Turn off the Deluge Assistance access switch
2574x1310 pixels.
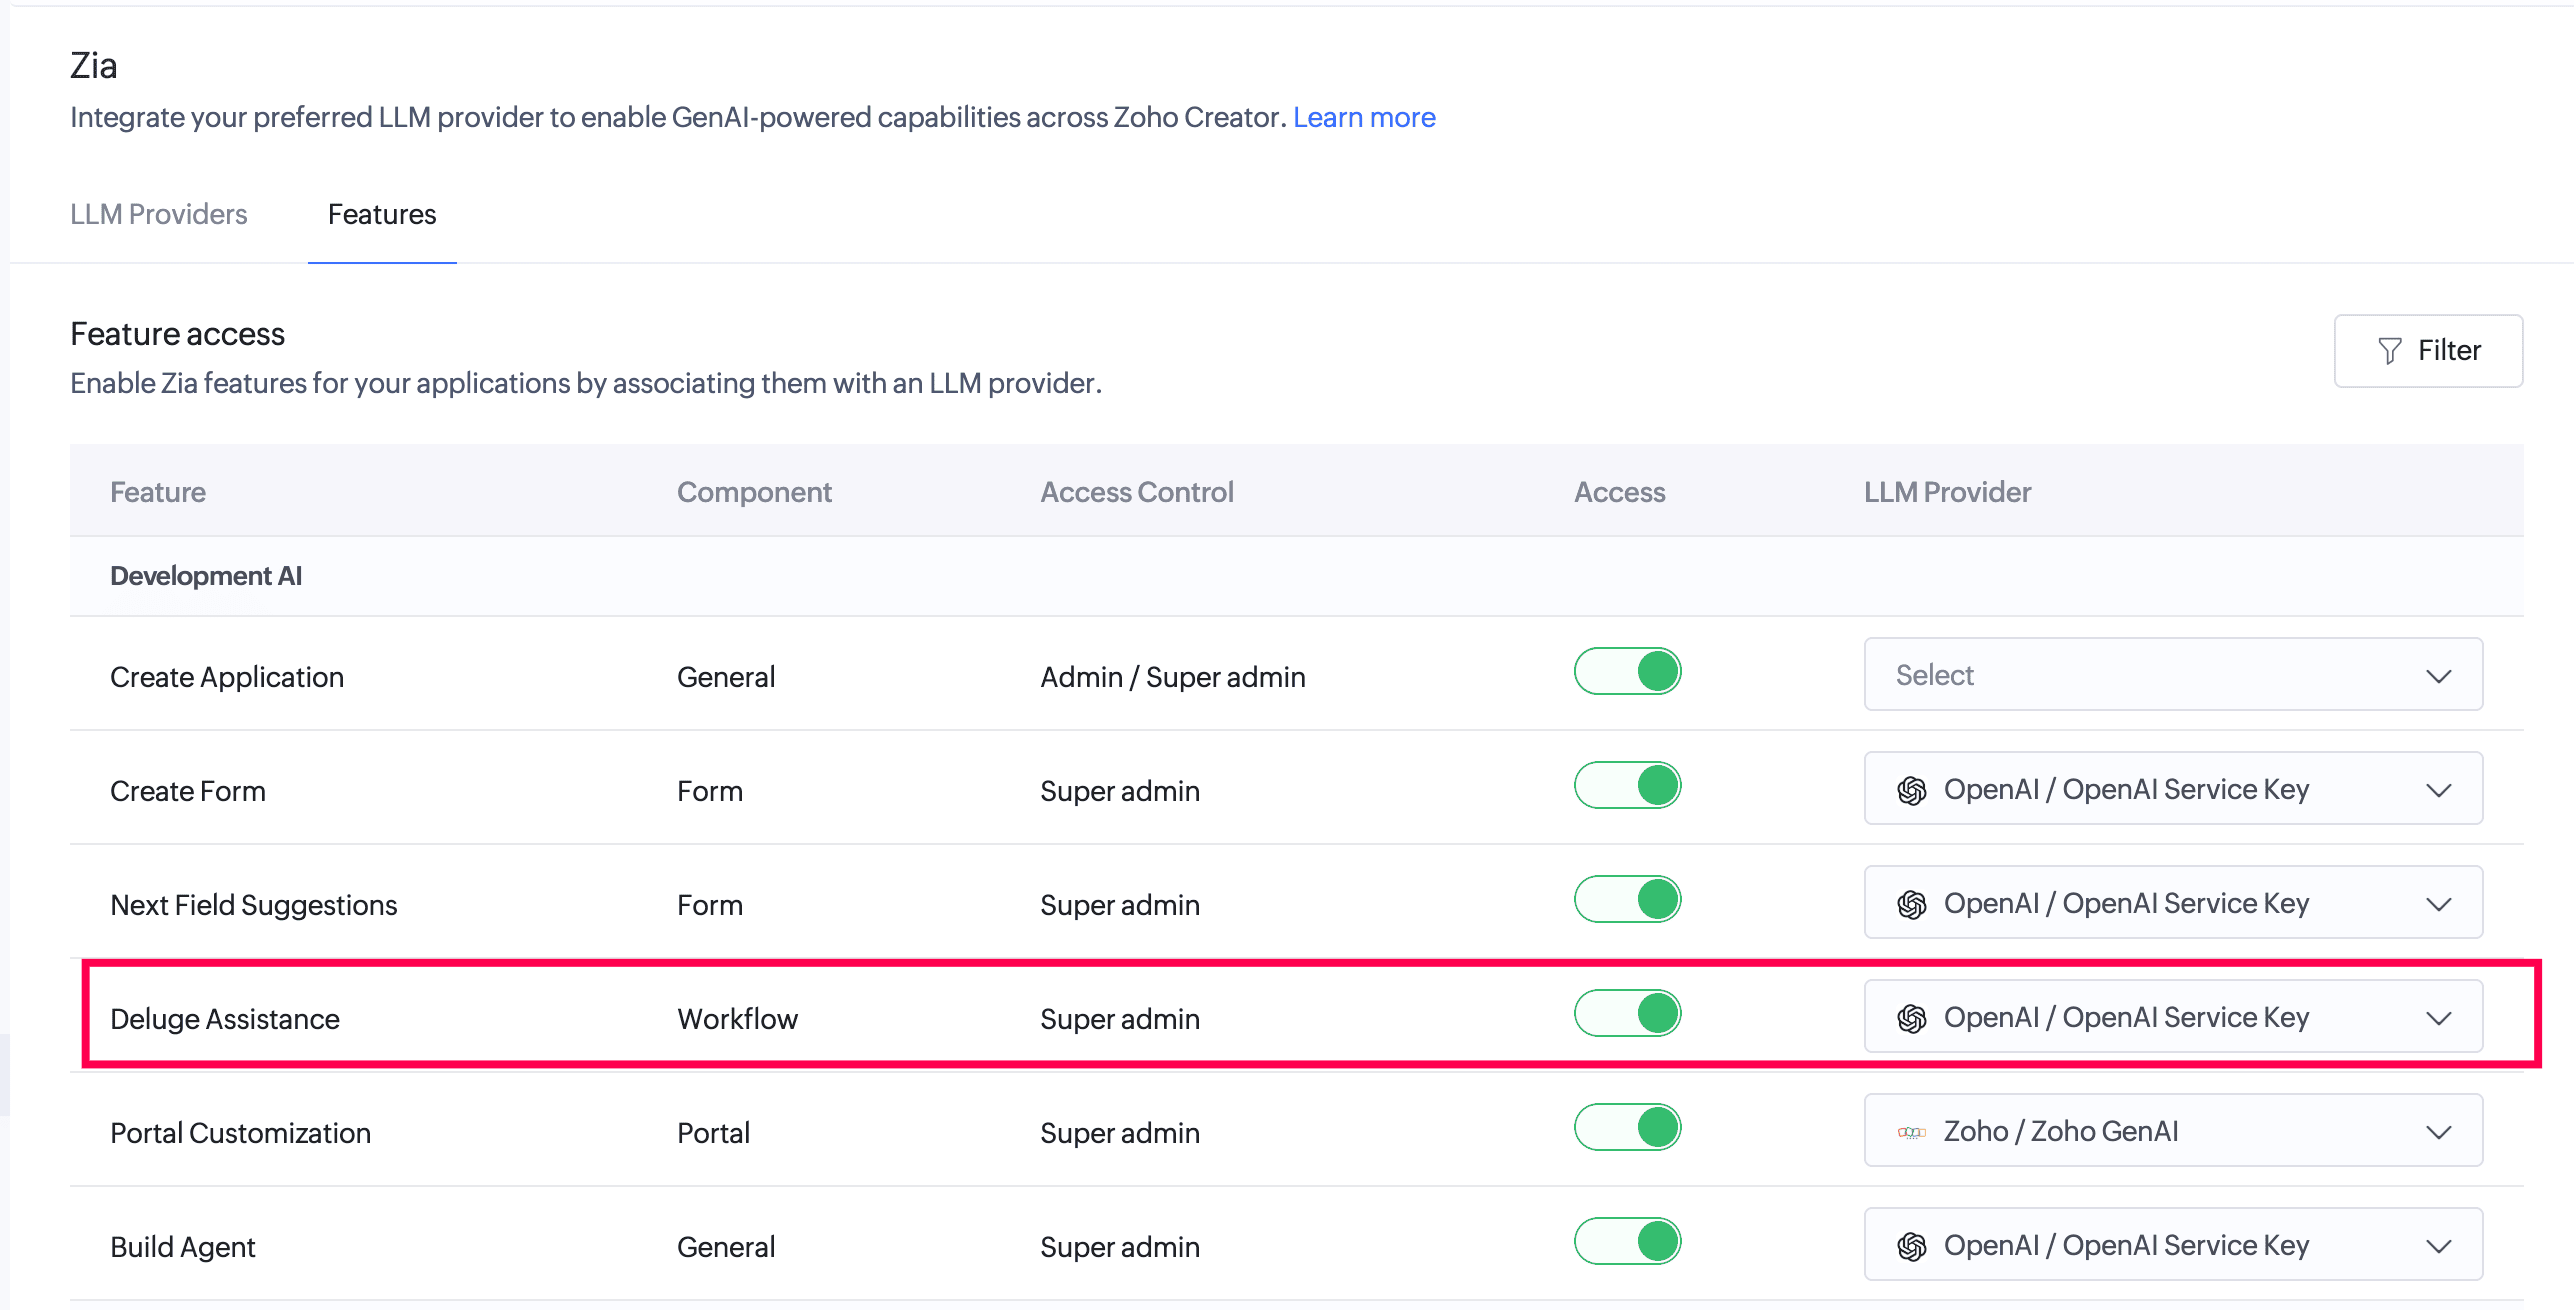pos(1628,1013)
